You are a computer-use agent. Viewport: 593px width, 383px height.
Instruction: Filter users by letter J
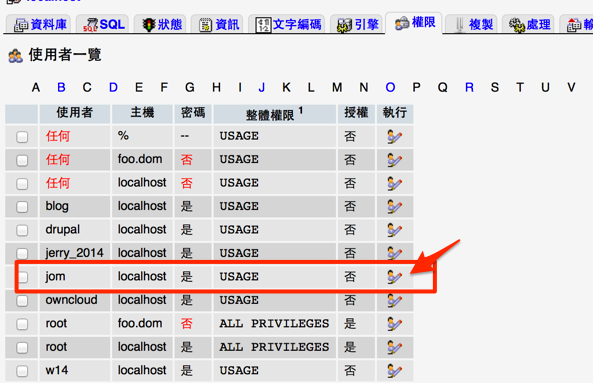pyautogui.click(x=261, y=87)
